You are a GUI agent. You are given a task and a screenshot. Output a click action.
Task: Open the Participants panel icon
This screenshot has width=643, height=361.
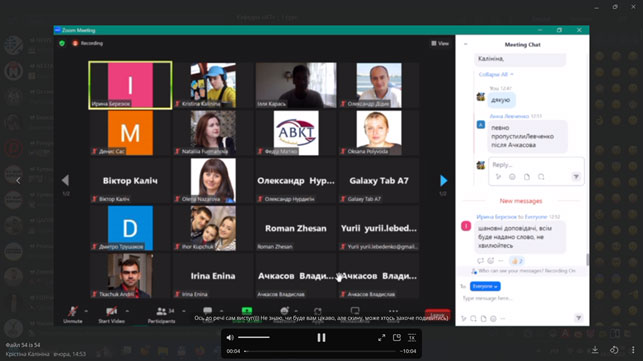coord(162,311)
